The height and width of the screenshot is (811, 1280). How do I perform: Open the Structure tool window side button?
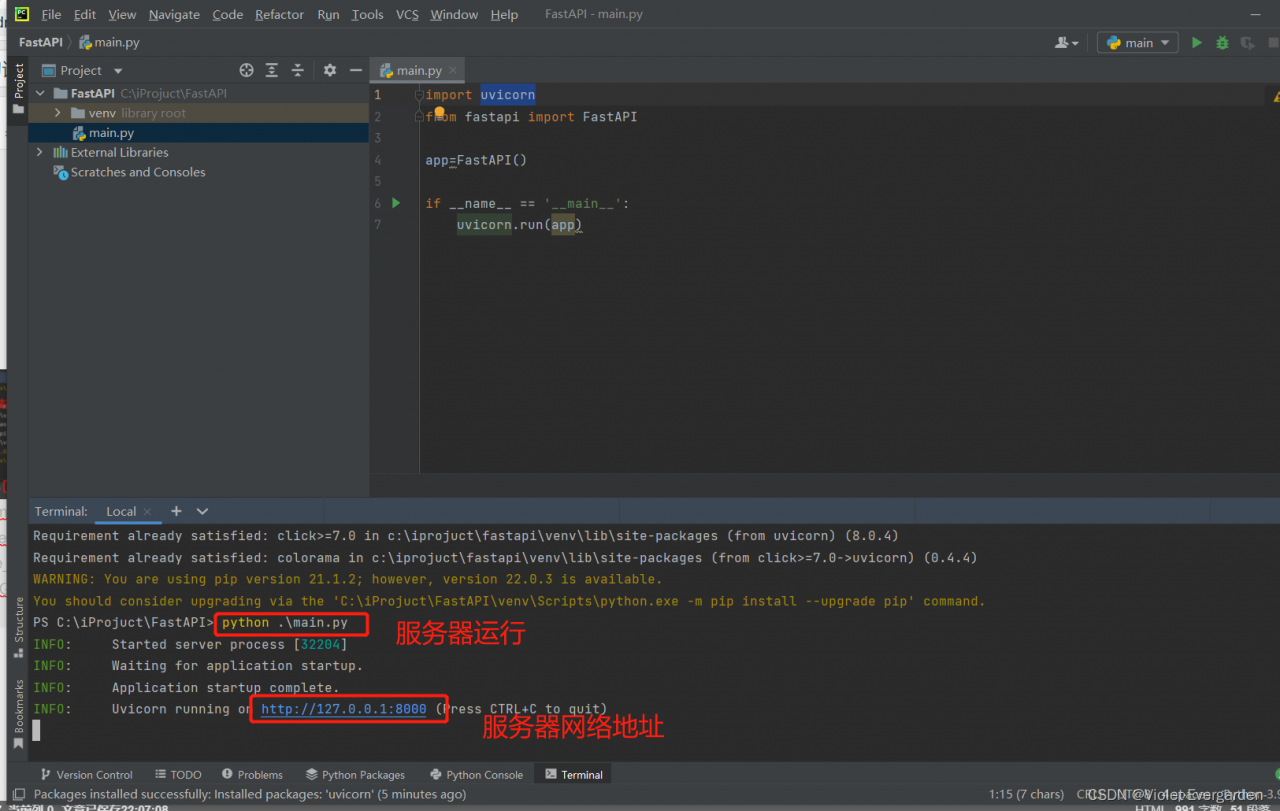coord(18,627)
